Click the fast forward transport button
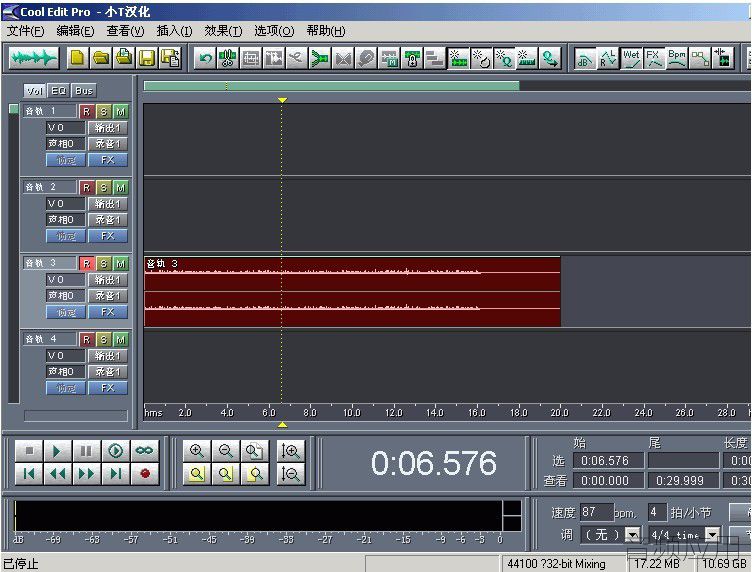Screen dimensions: 752x572 click(x=86, y=474)
